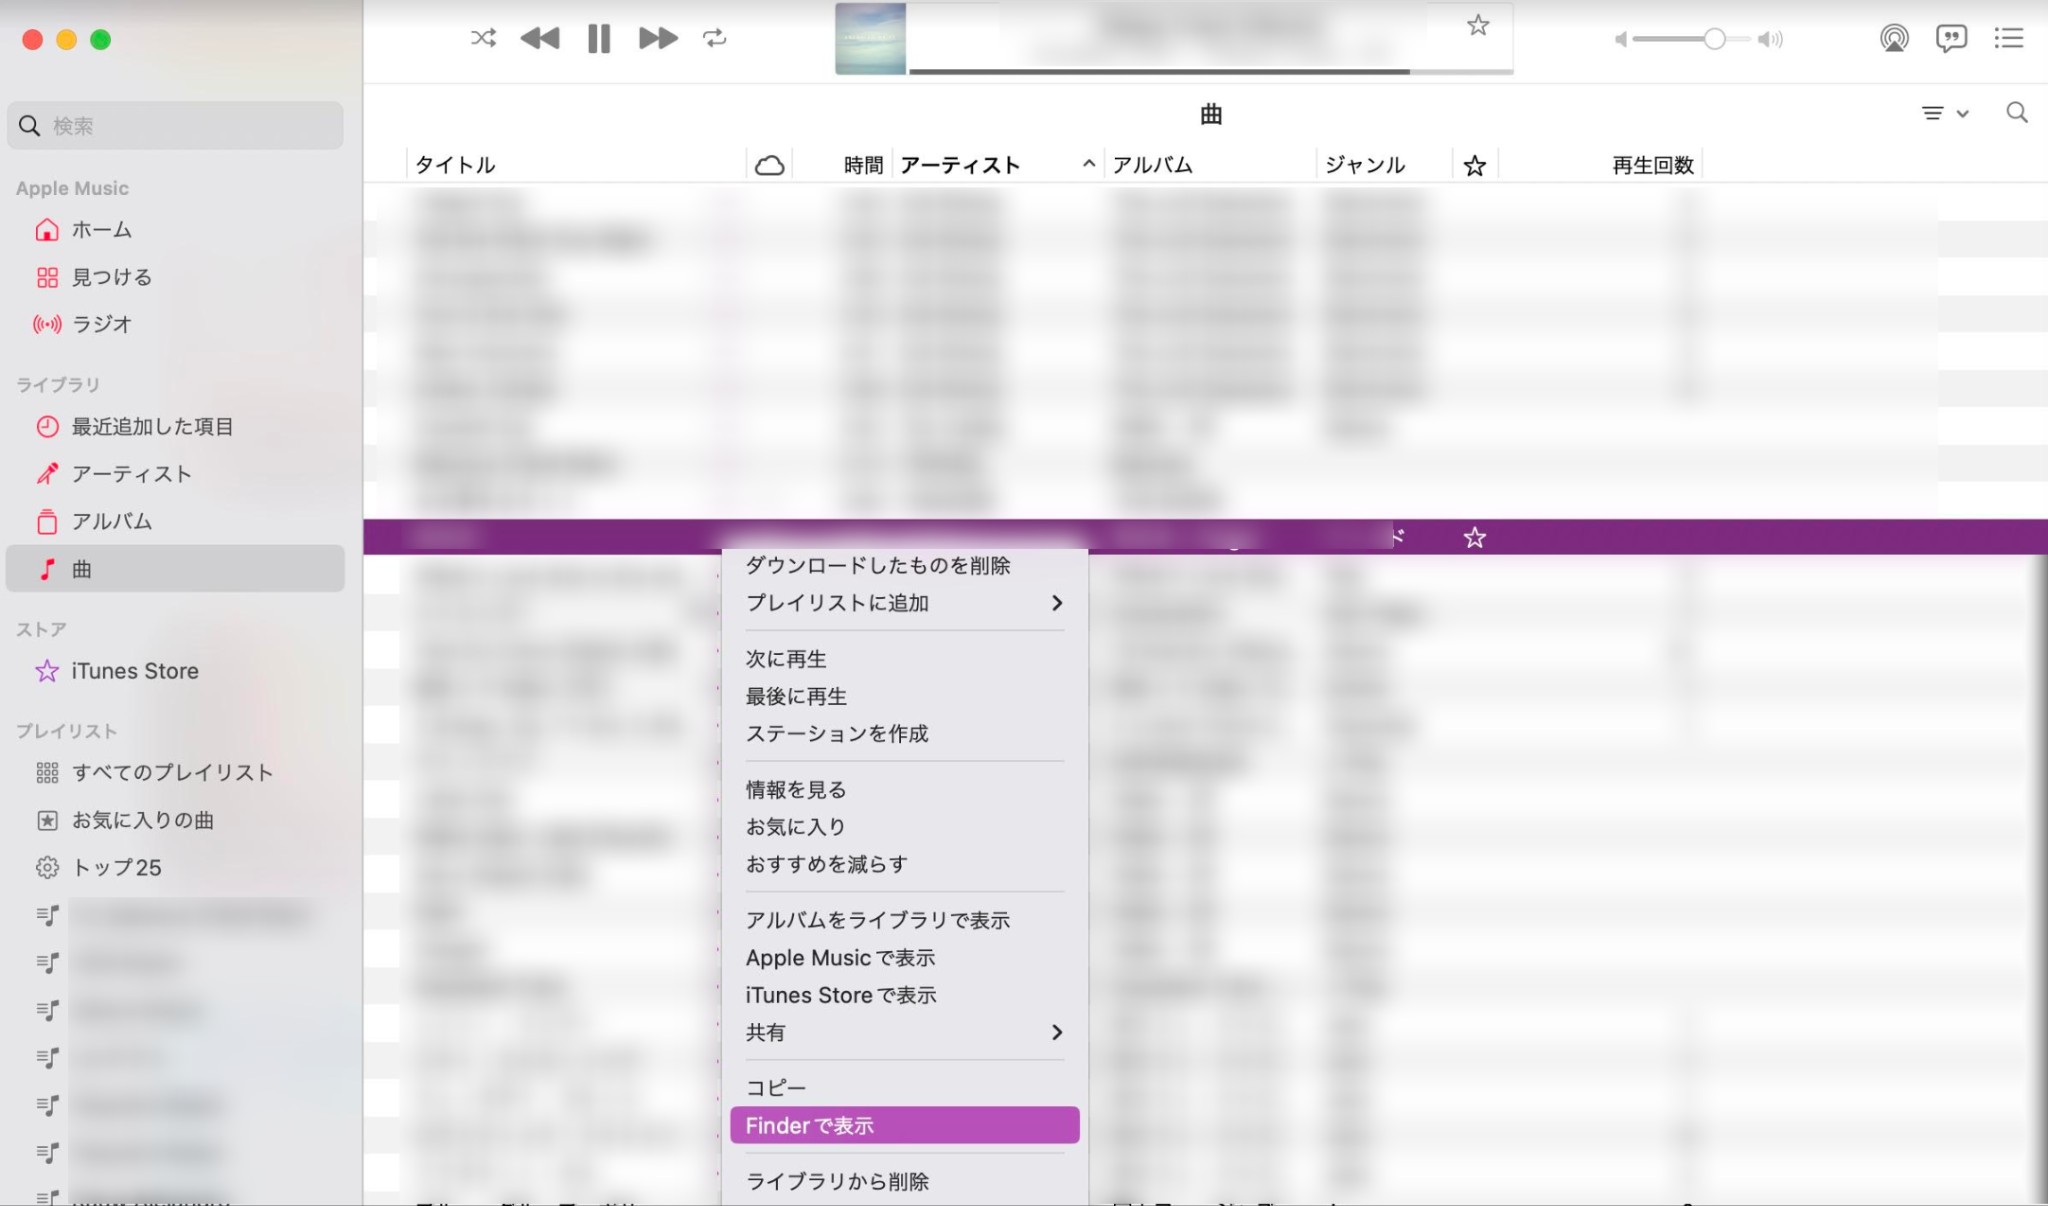
Task: Toggle アーティスト sort direction arrow
Action: pyautogui.click(x=1088, y=164)
